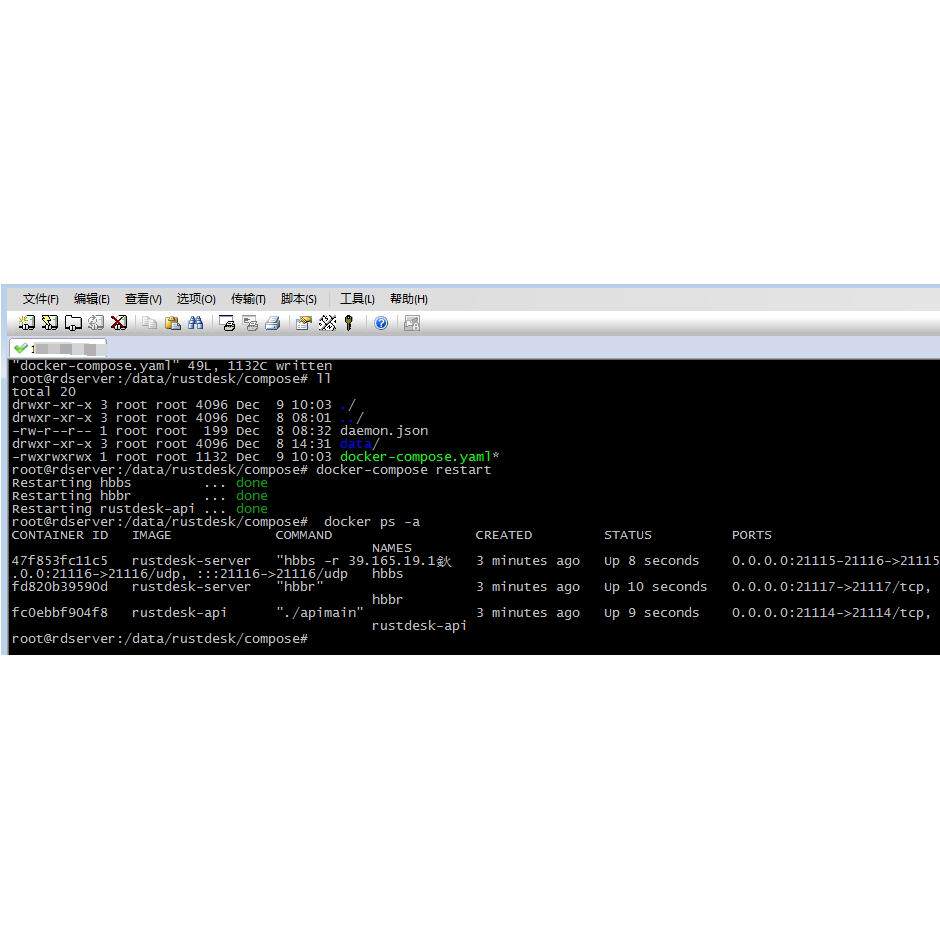Viewport: 940px width, 940px height.
Task: Click the last prompt line in terminal
Action: point(159,639)
